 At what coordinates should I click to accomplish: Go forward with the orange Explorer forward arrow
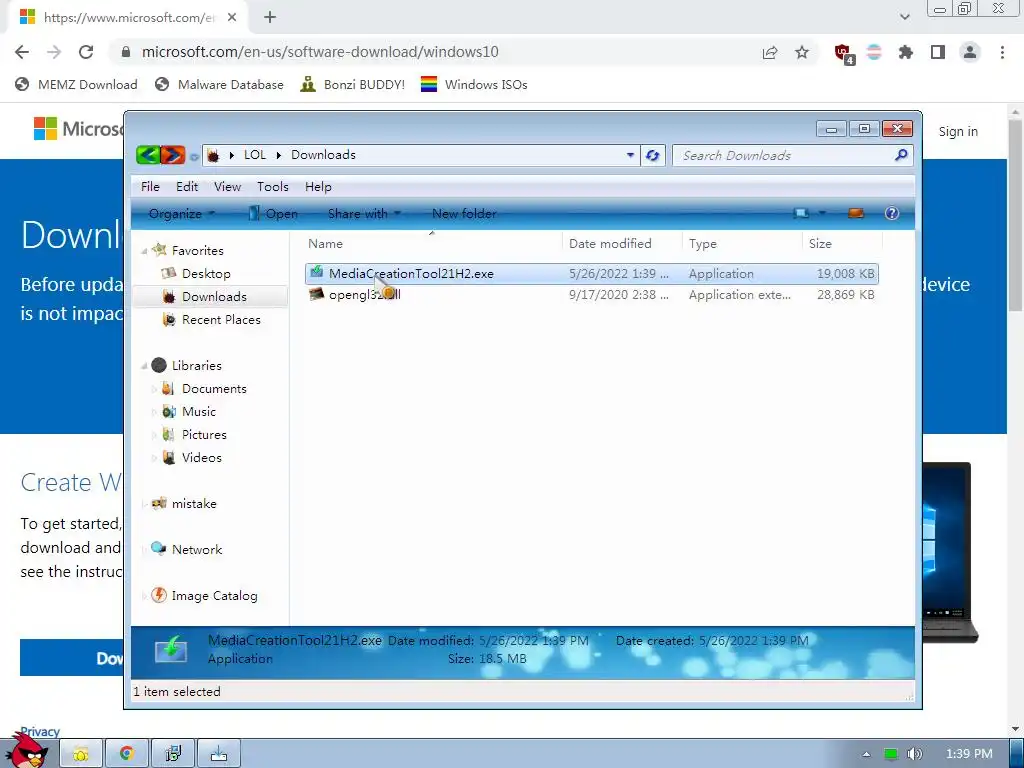(173, 155)
